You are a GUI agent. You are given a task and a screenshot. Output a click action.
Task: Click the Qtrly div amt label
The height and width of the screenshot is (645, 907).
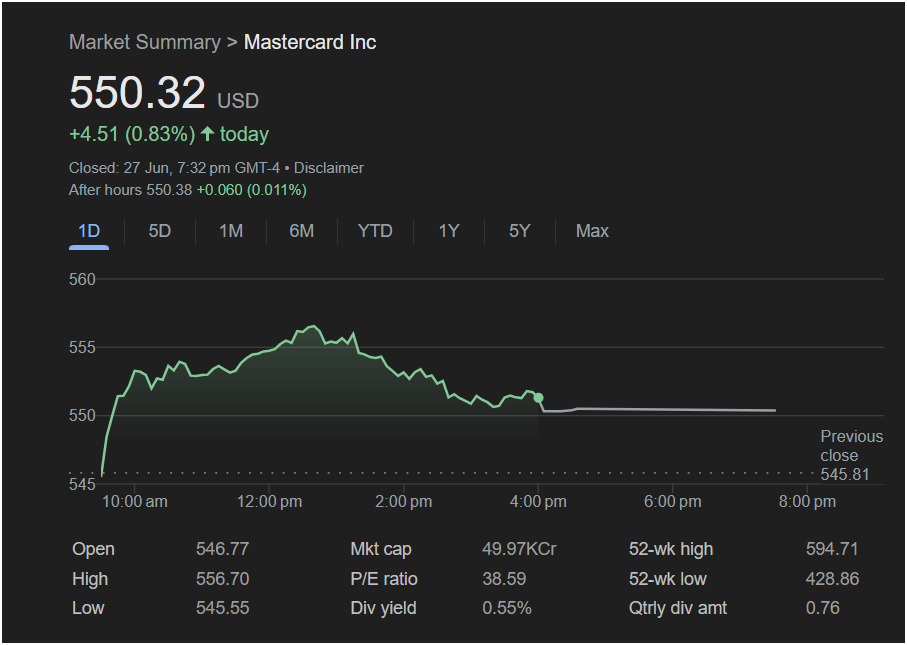(678, 608)
